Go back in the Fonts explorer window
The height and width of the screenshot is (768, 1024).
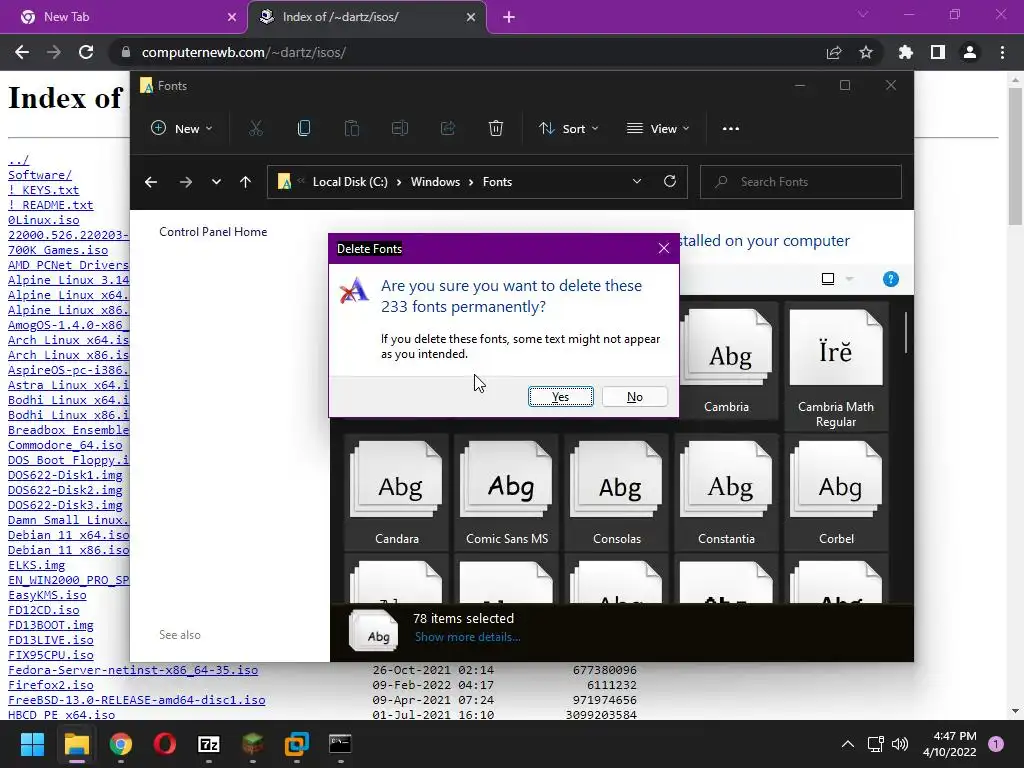(x=151, y=182)
